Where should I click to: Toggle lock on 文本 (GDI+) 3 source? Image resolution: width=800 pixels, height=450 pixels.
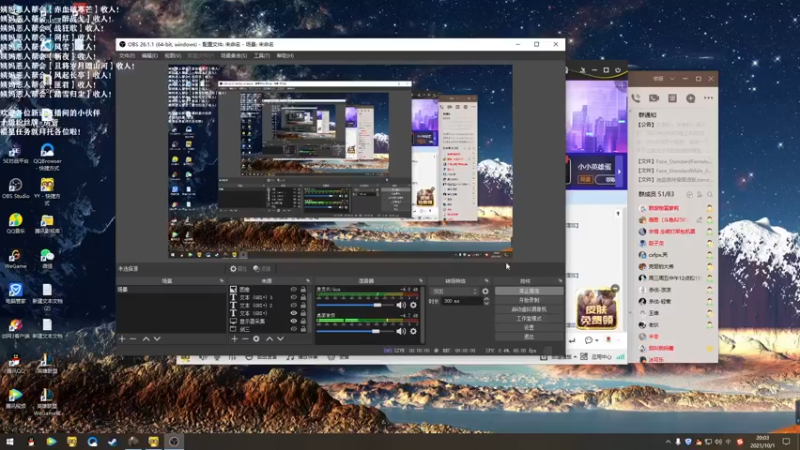pyautogui.click(x=303, y=297)
